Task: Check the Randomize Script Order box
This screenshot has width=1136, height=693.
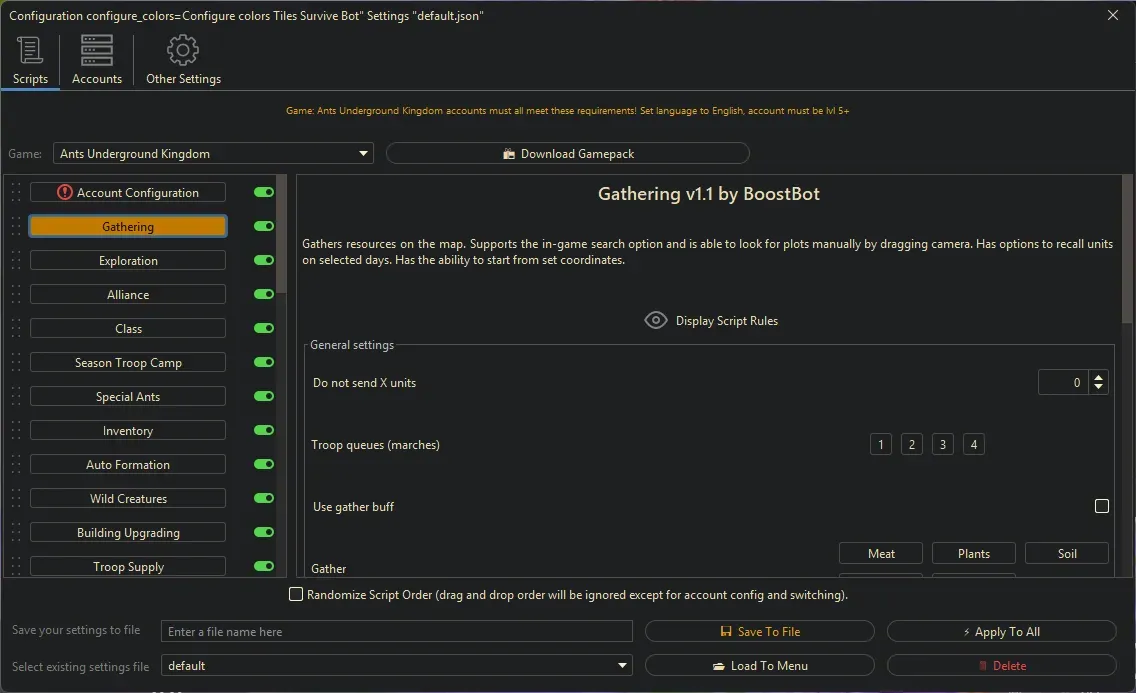Action: coord(296,595)
